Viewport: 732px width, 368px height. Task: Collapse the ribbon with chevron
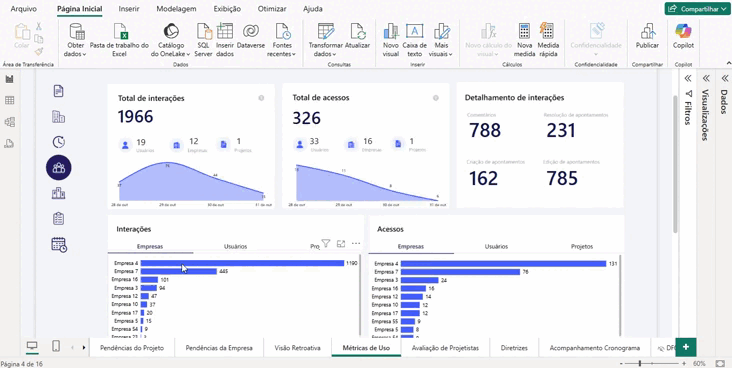coord(728,63)
